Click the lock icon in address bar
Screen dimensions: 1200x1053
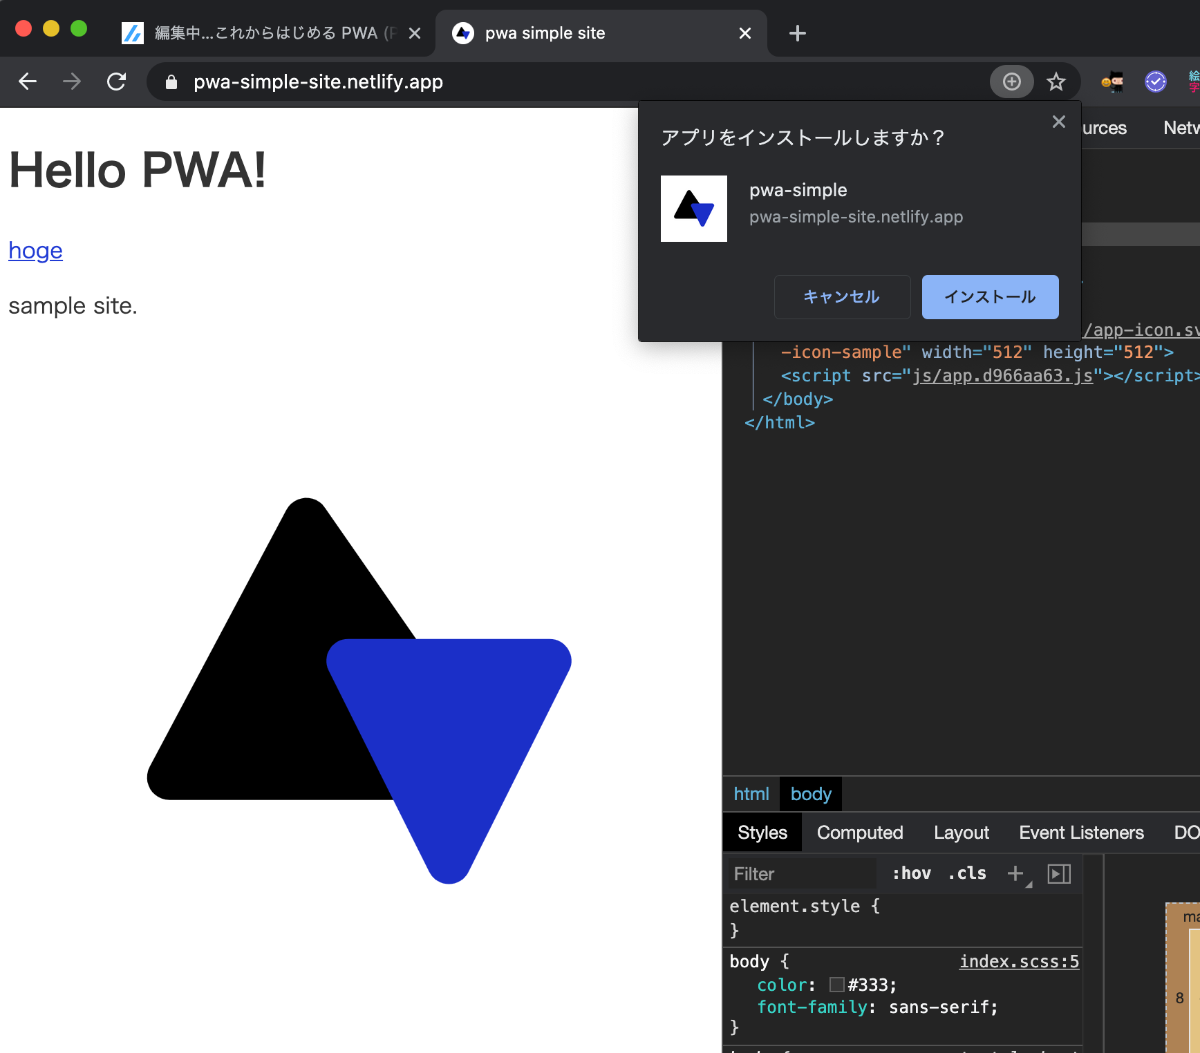tap(171, 82)
